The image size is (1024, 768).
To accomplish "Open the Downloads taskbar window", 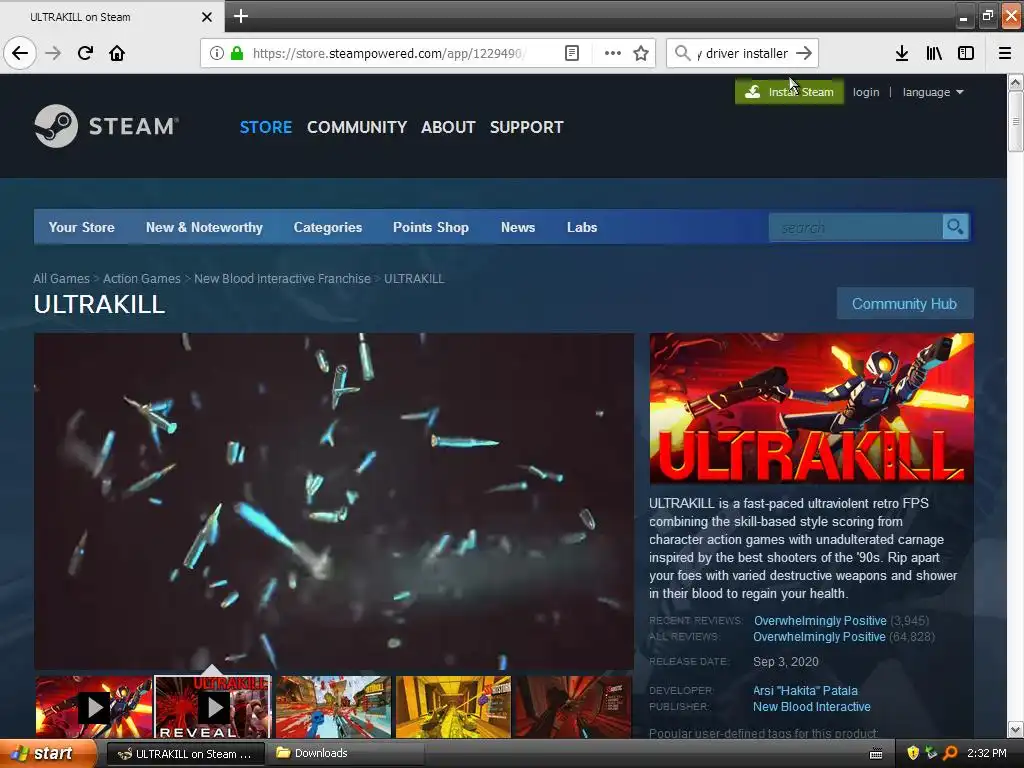I will click(346, 754).
